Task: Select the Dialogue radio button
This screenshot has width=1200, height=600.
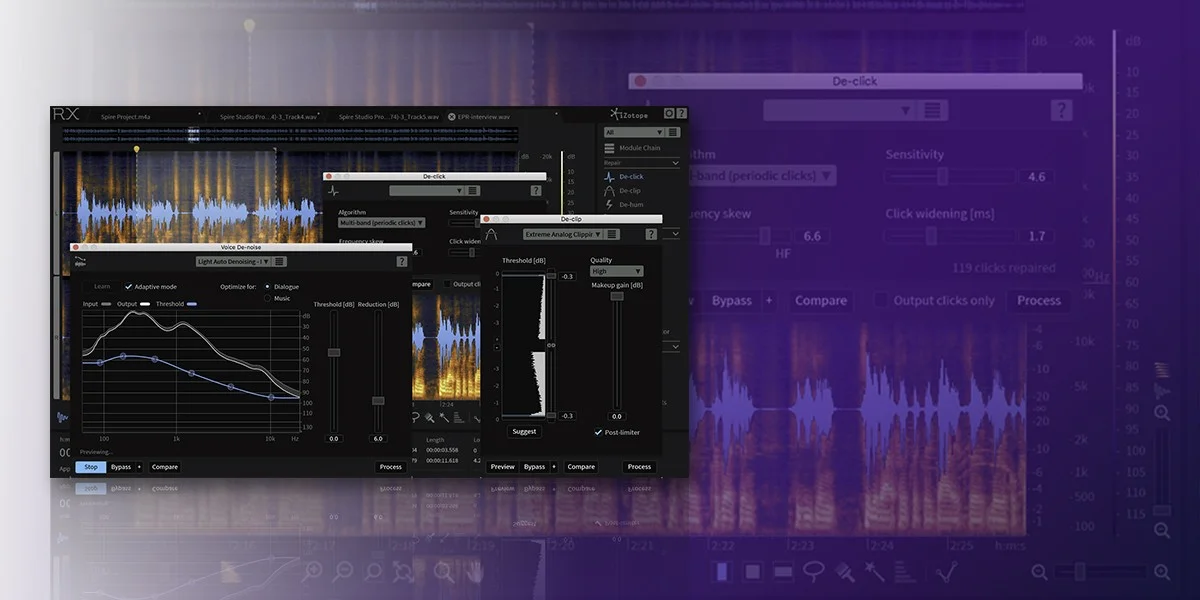Action: [x=267, y=287]
